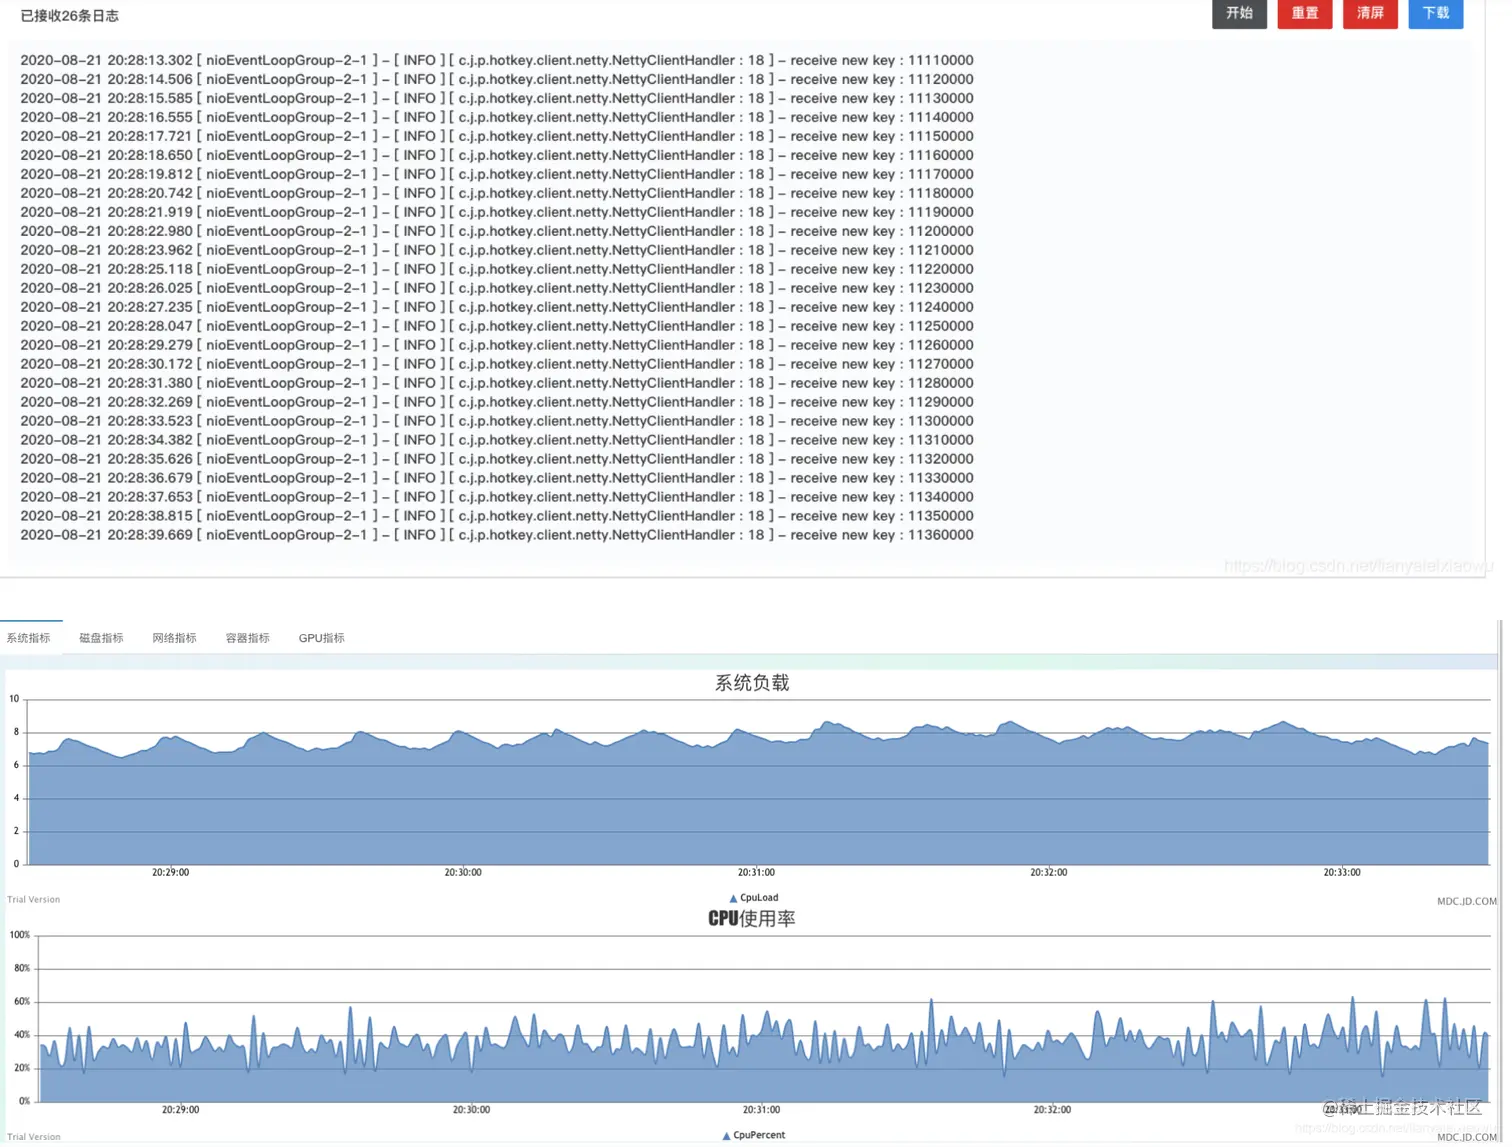Select the log line with key 11200000
The image size is (1512, 1147).
pyautogui.click(x=497, y=231)
